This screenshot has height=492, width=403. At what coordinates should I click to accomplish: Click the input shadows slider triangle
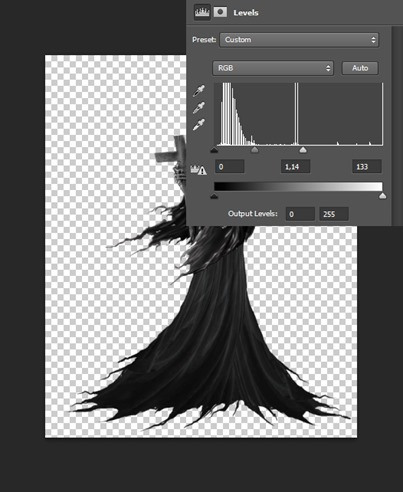(214, 150)
